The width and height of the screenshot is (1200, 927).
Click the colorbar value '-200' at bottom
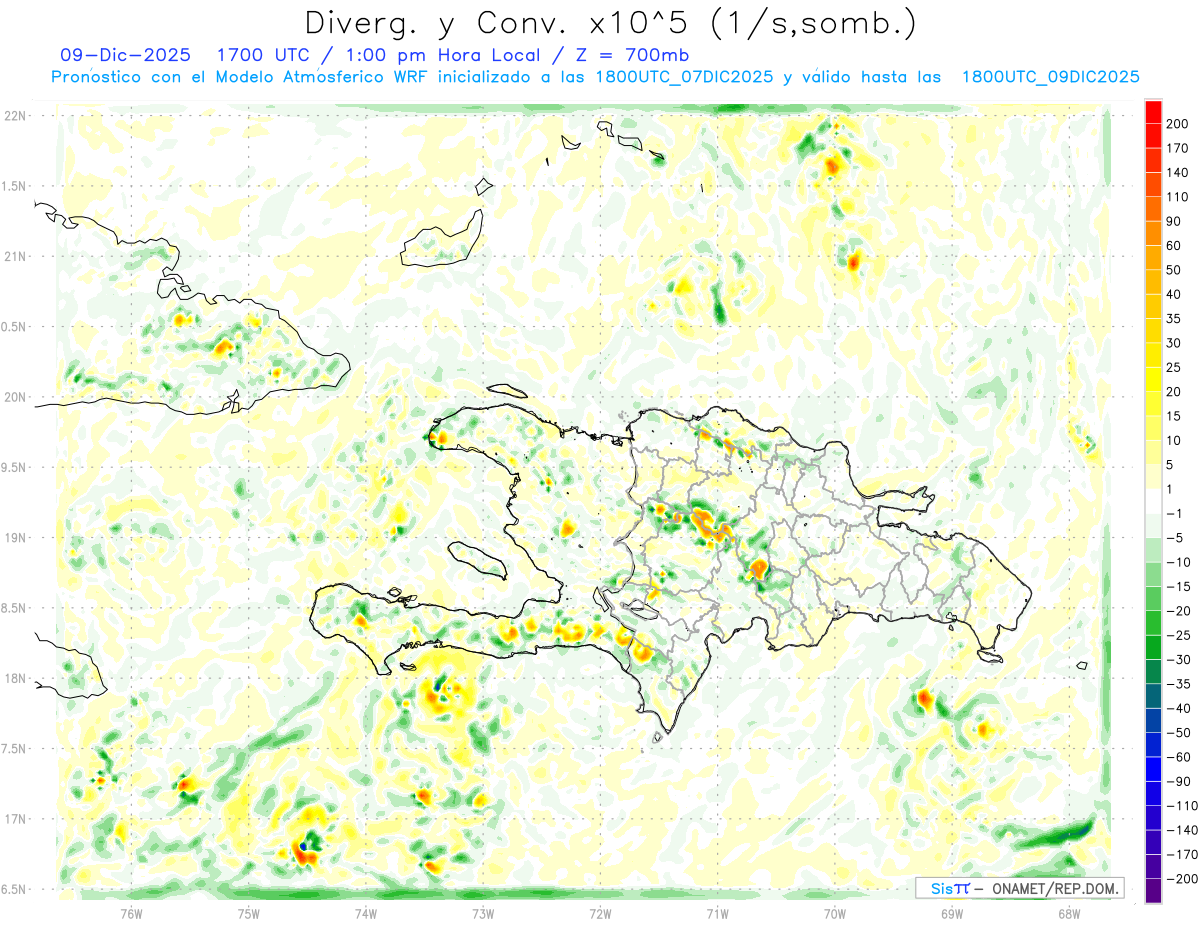click(x=1181, y=879)
